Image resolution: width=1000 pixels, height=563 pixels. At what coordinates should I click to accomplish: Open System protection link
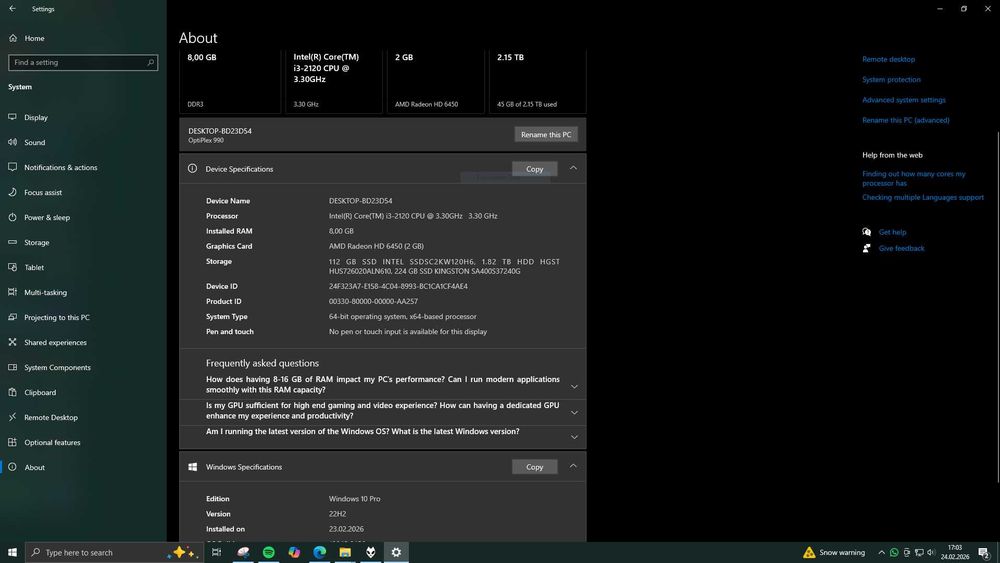coord(891,80)
